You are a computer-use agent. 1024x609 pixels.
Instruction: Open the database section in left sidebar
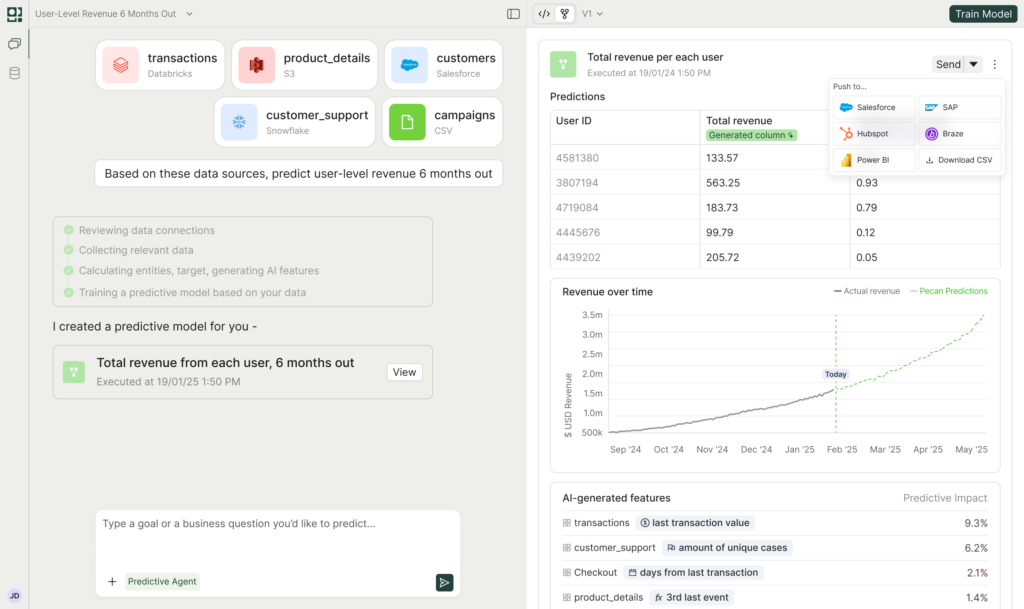coord(14,71)
